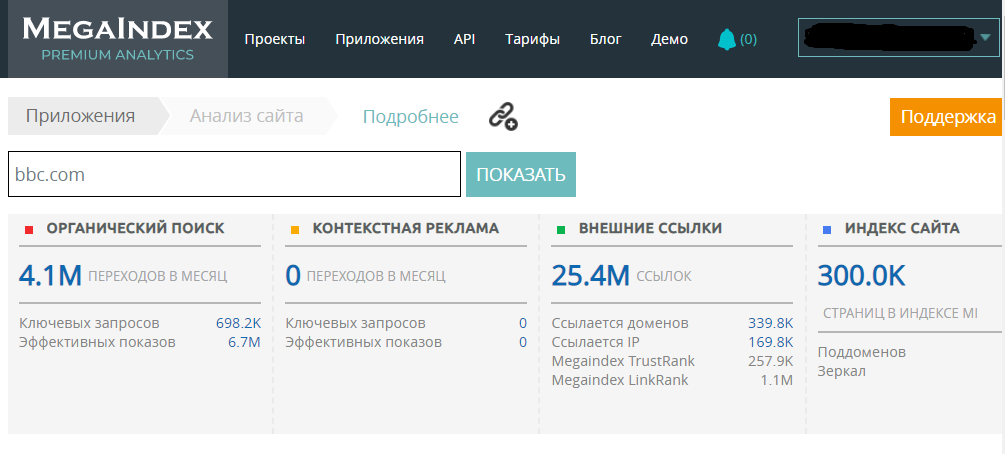Image resolution: width=1005 pixels, height=454 pixels.
Task: Open the Приложения top menu item
Action: point(379,39)
